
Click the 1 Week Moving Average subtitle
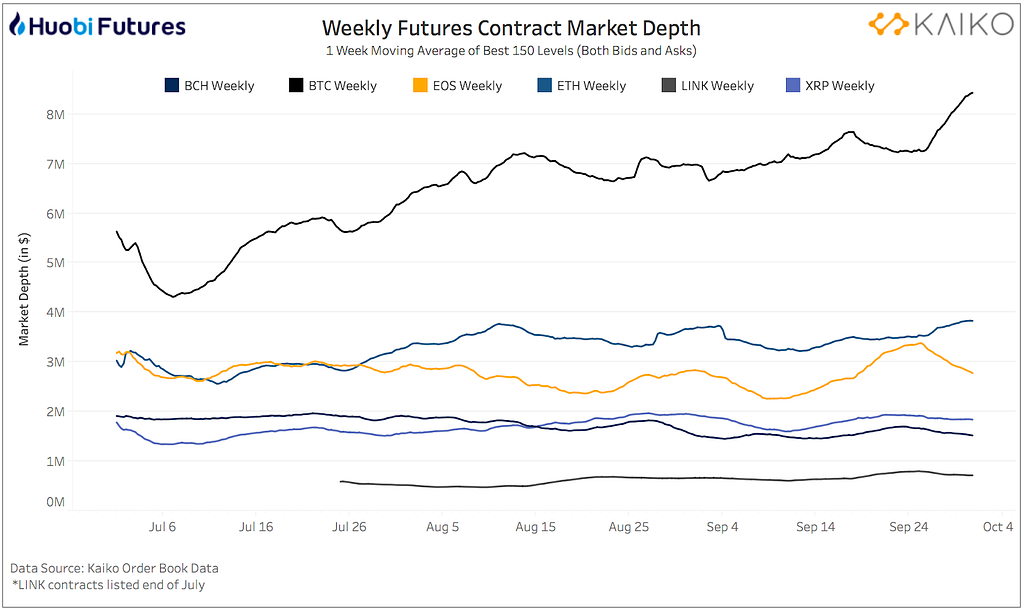coord(511,50)
